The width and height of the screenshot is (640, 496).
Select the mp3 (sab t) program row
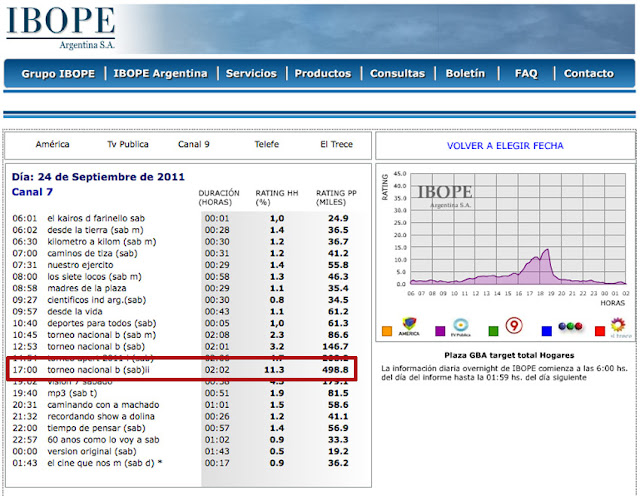pyautogui.click(x=180, y=393)
